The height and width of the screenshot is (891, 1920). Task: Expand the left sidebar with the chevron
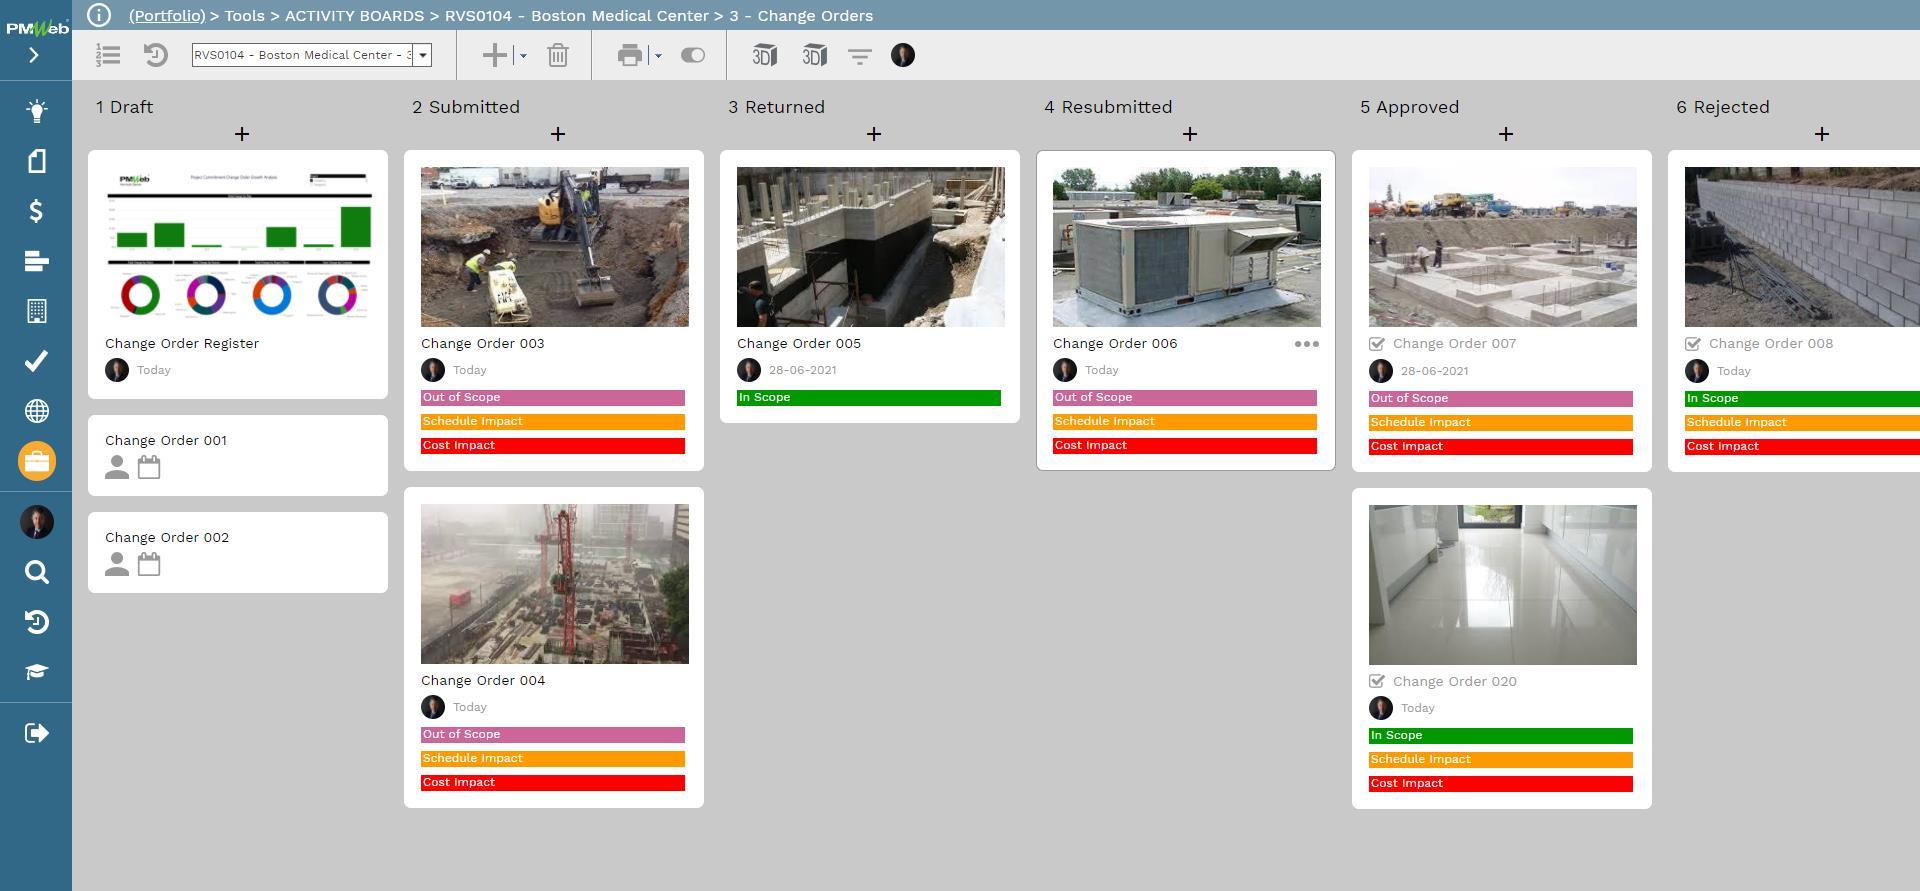point(34,56)
